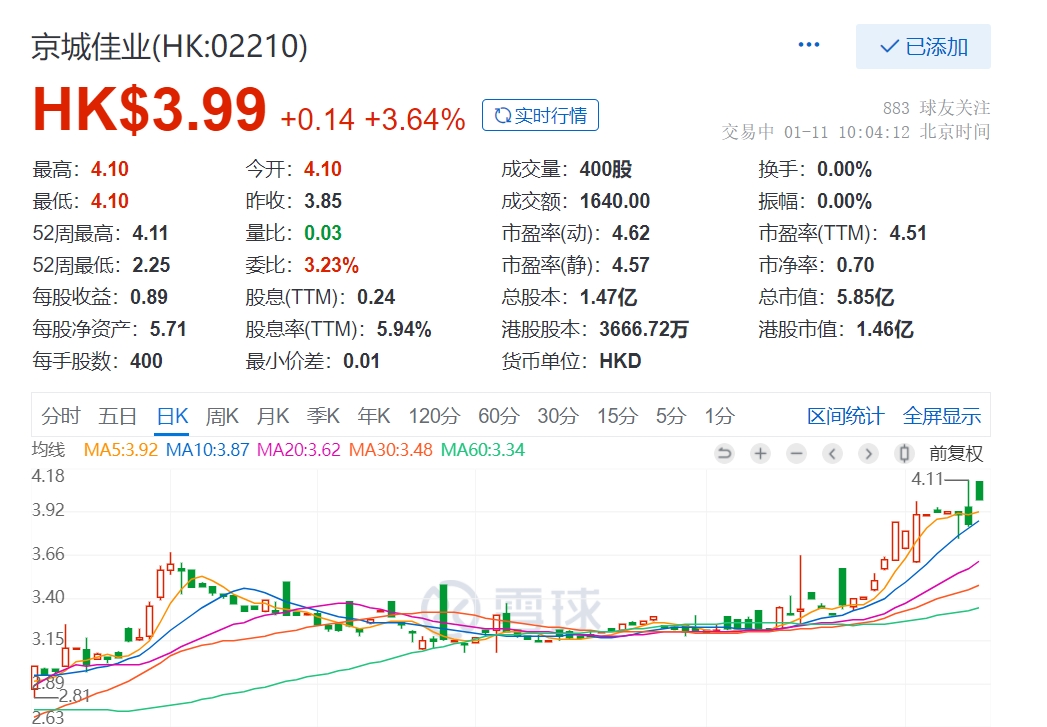Click the latest green candlestick on the chart
Screen dimensions: 1047x727
tap(980, 490)
